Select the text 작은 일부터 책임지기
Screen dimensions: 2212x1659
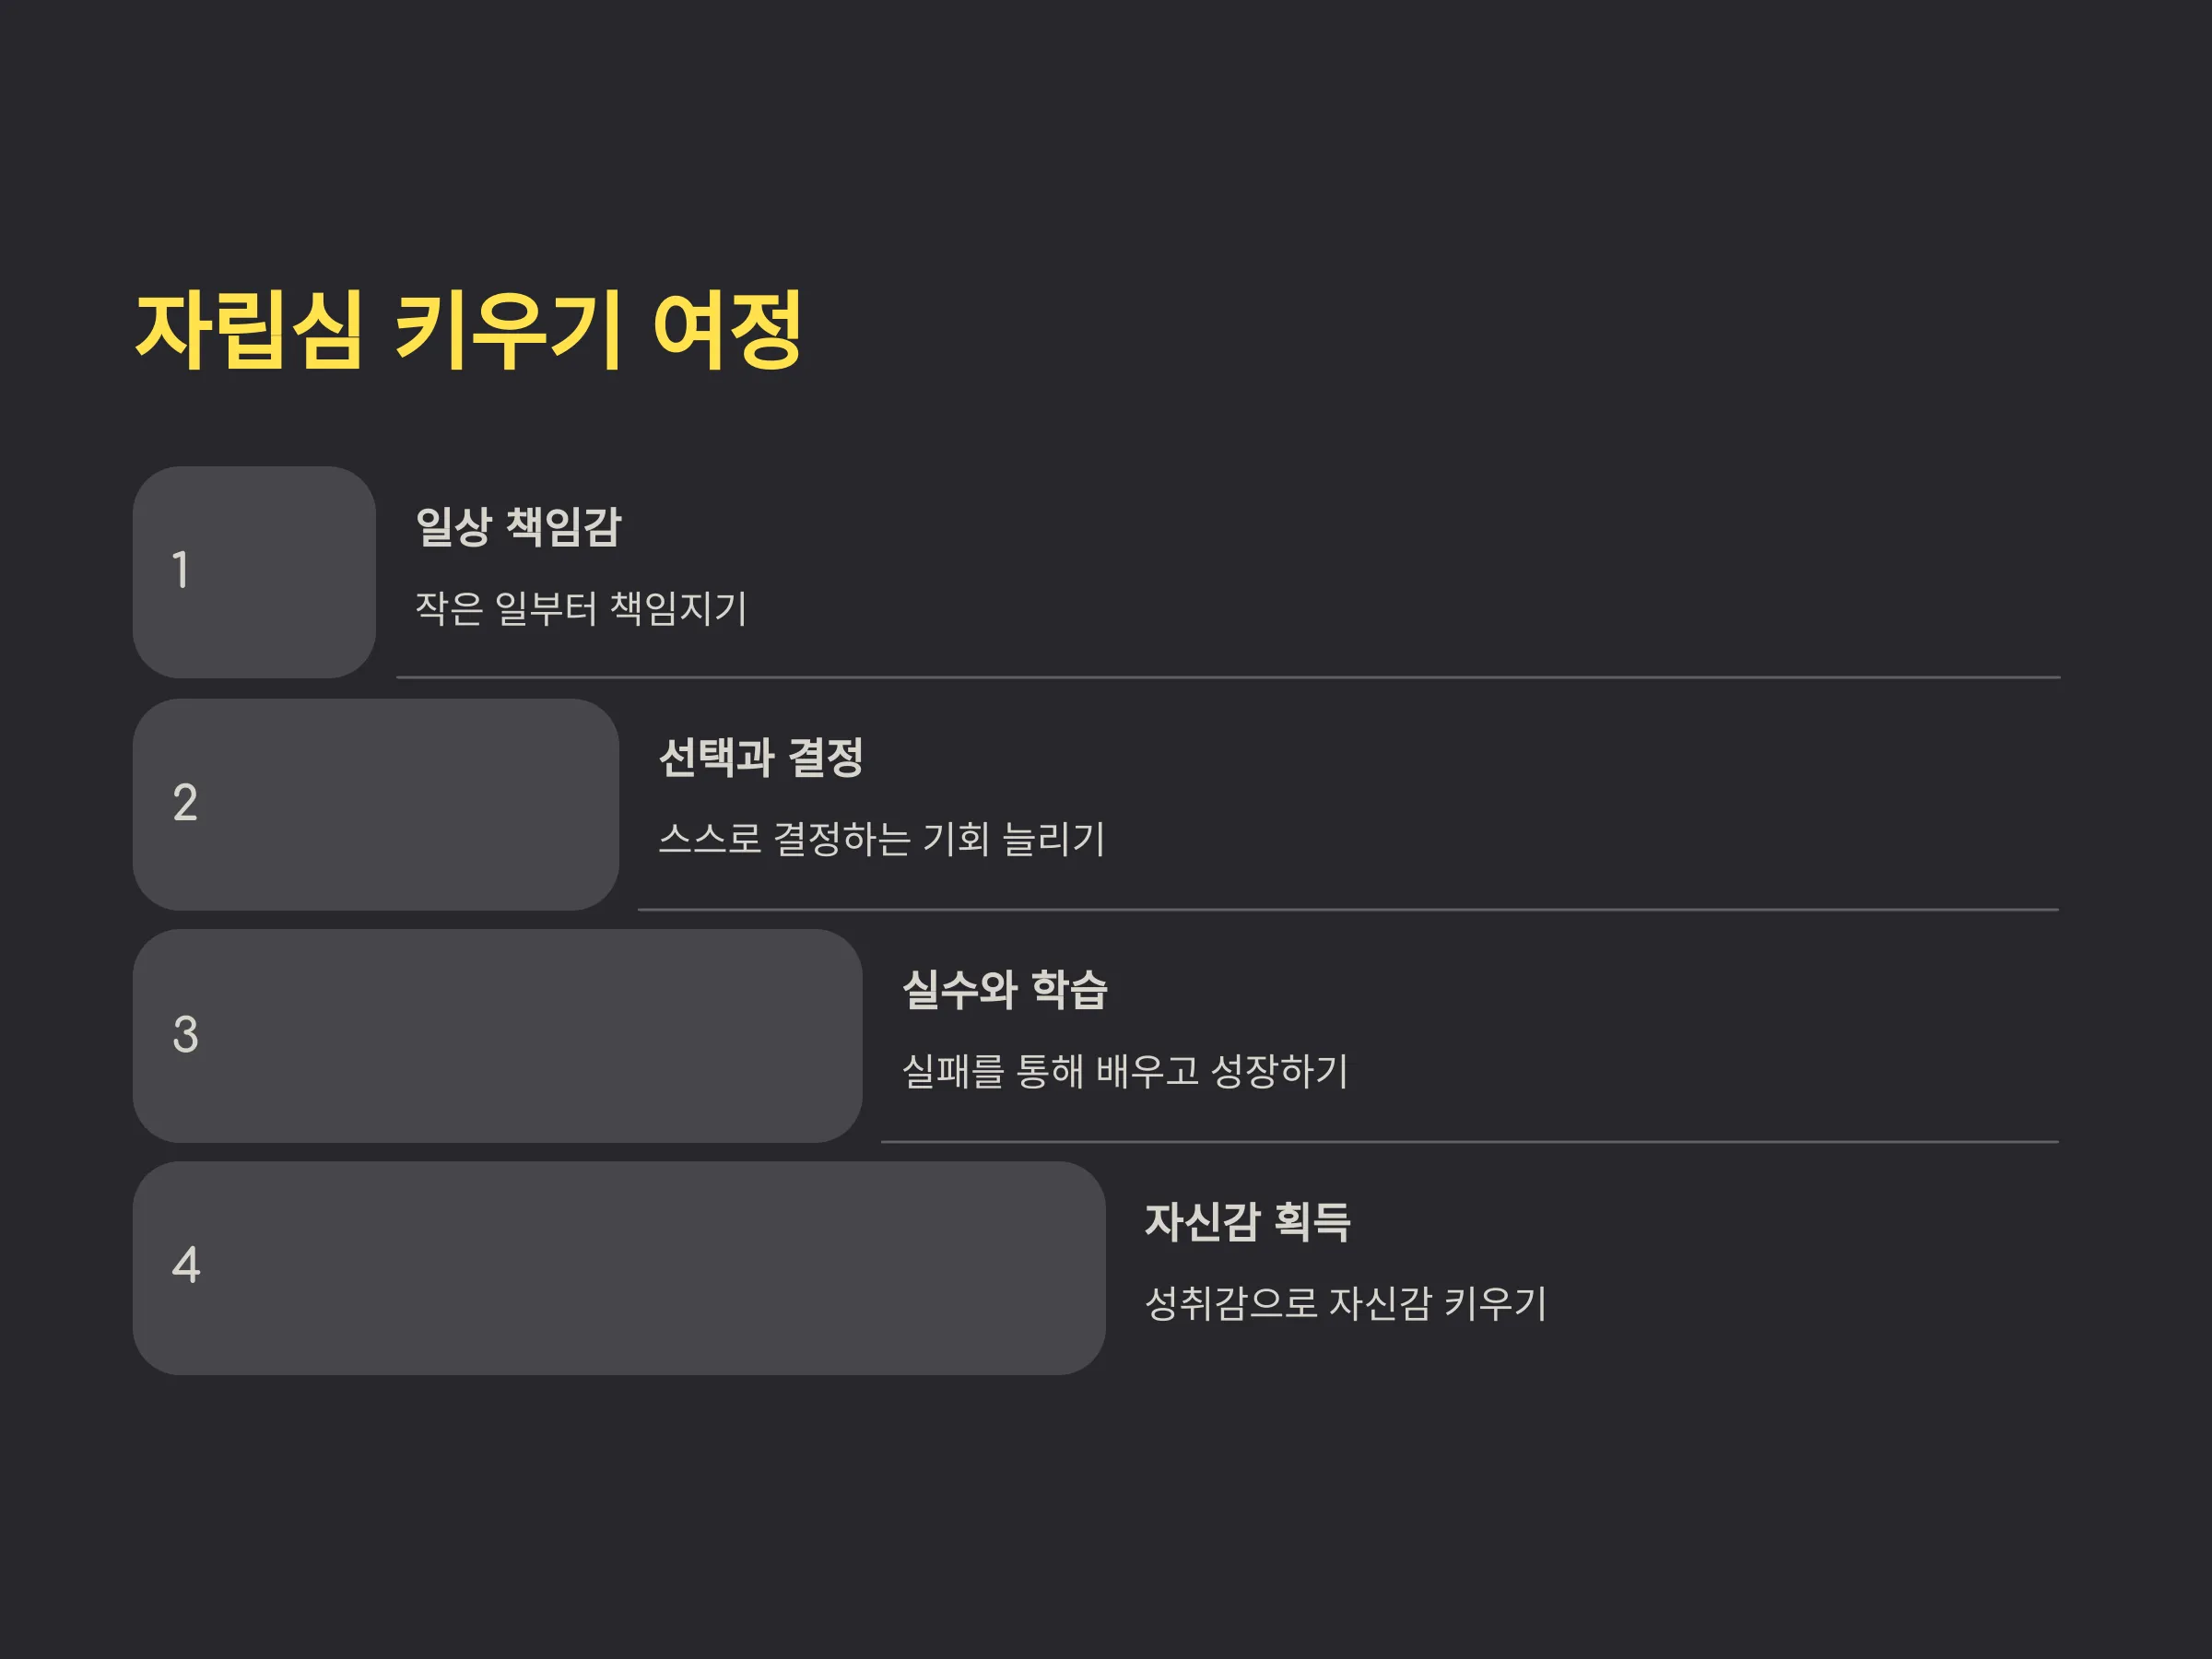coord(581,609)
